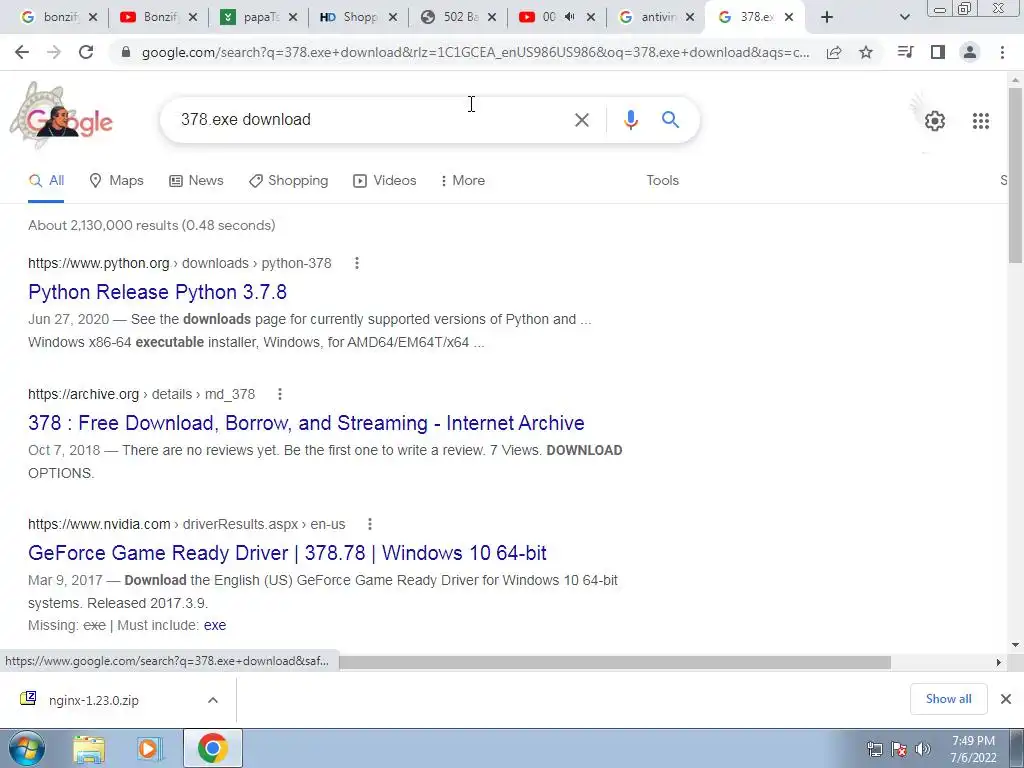
Task: Select the News search filter
Action: point(196,181)
